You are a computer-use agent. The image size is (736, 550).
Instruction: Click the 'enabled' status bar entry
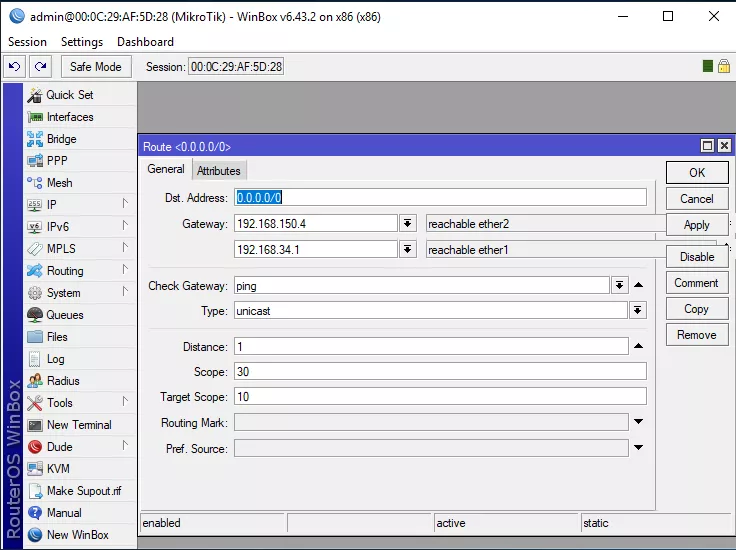161,523
